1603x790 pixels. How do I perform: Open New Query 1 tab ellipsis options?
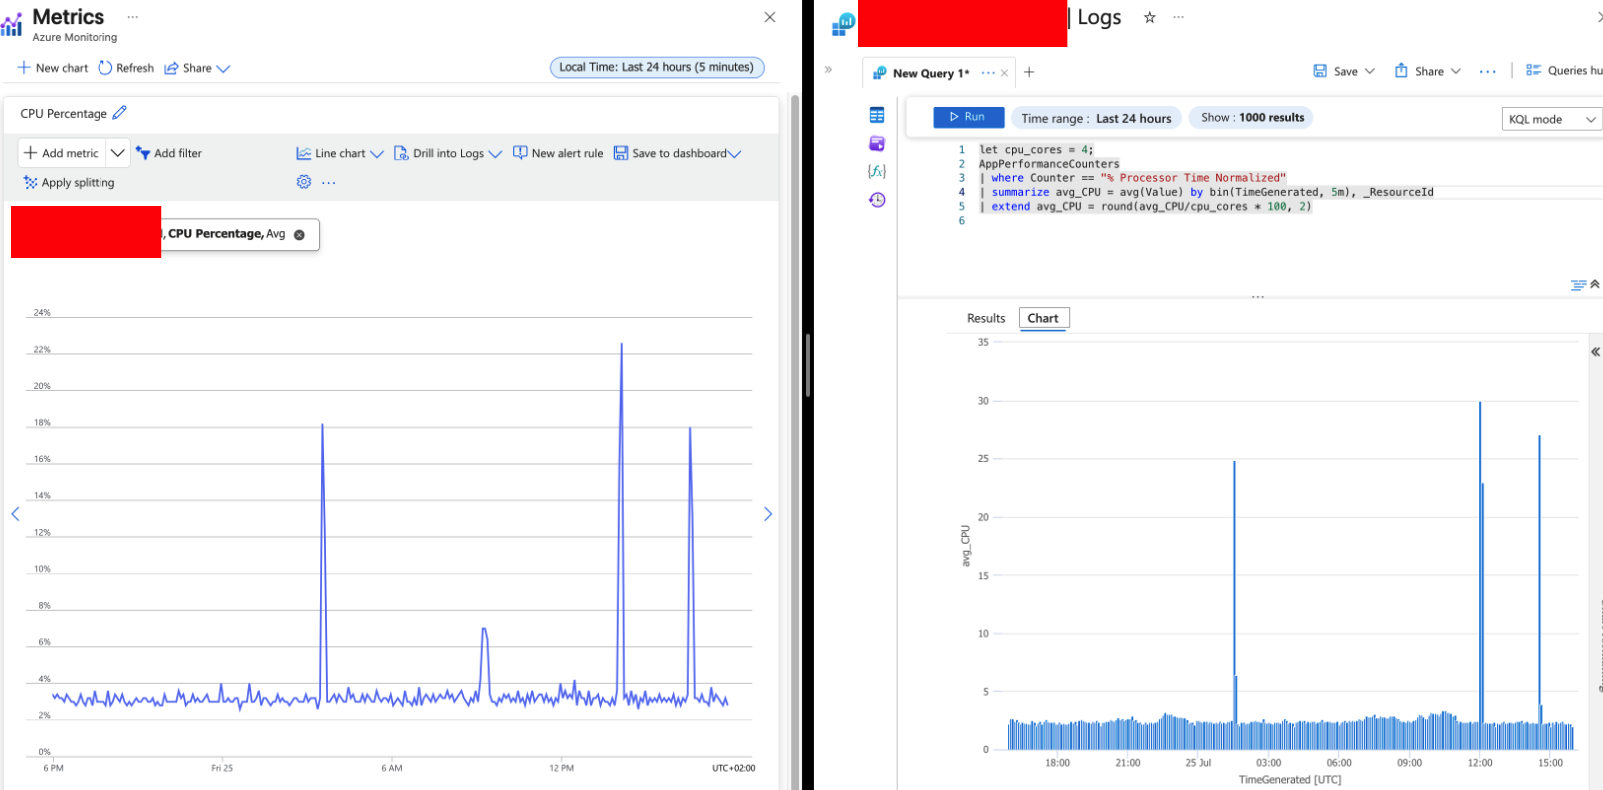988,73
